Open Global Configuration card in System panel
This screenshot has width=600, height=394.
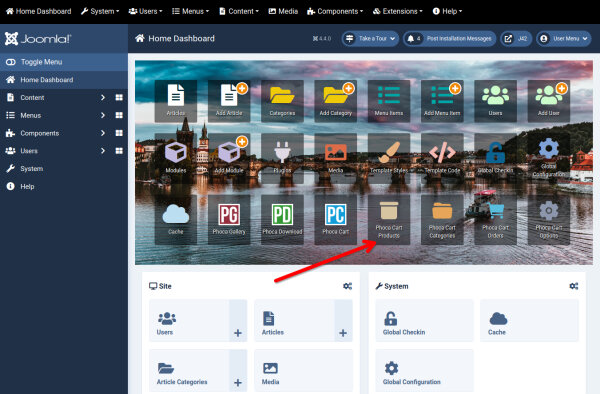[424, 371]
